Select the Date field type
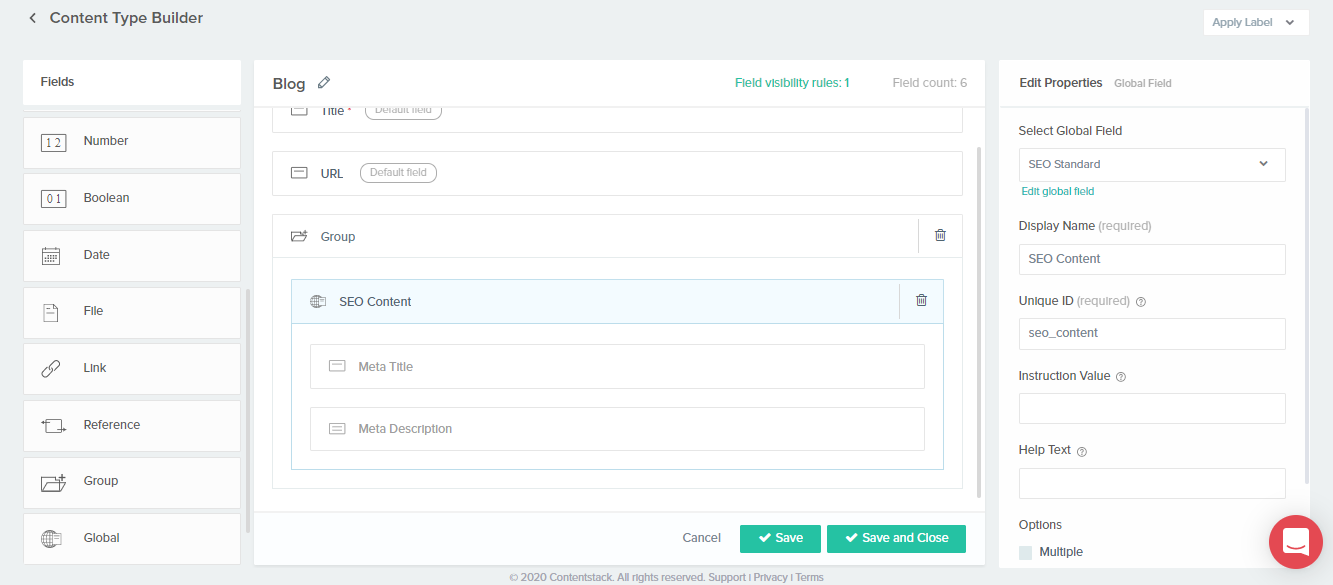1333x585 pixels. tap(132, 255)
